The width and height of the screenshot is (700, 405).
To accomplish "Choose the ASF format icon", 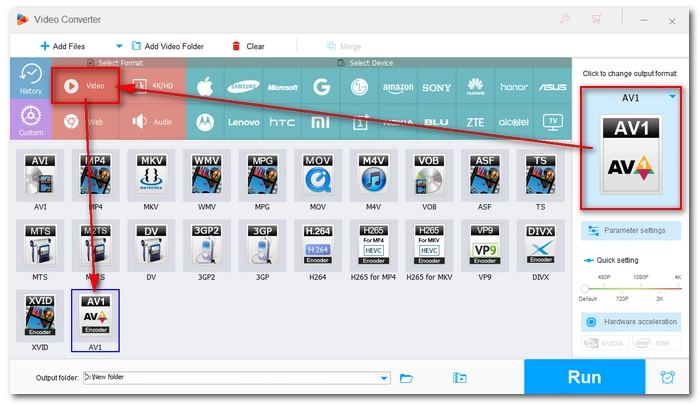I will click(x=485, y=175).
